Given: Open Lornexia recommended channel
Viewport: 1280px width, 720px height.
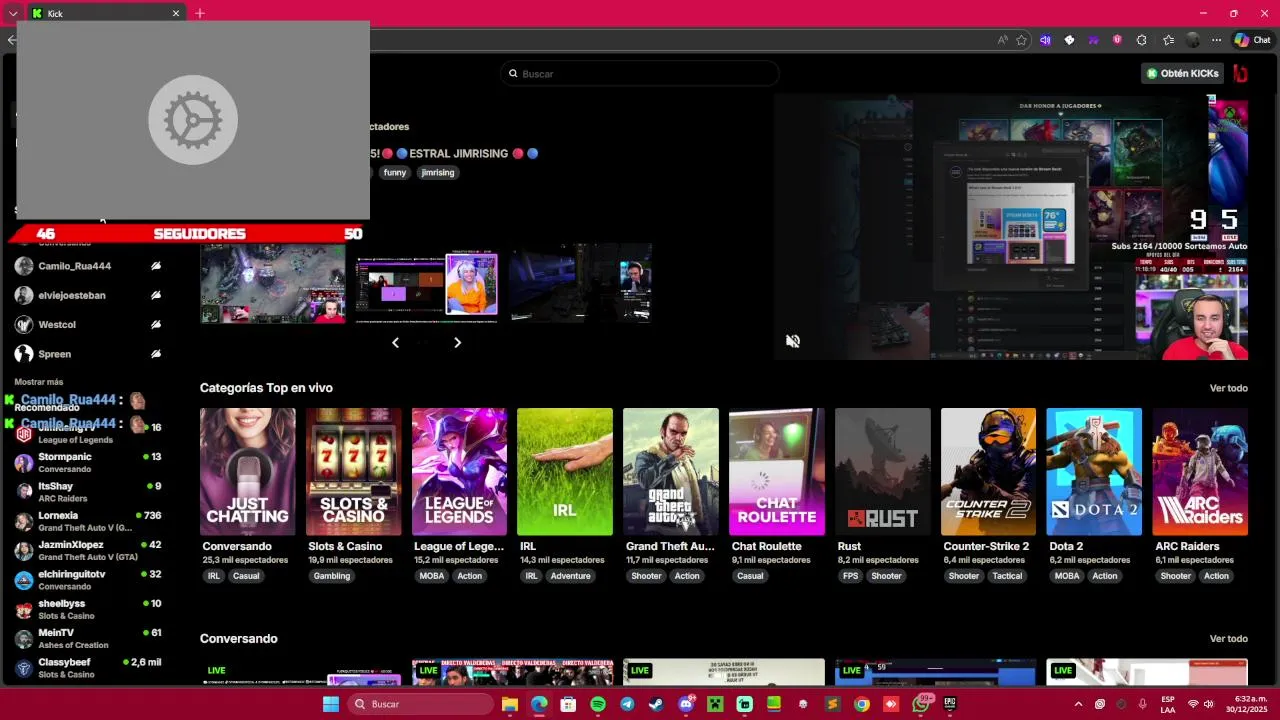Looking at the screenshot, I should (x=88, y=521).
